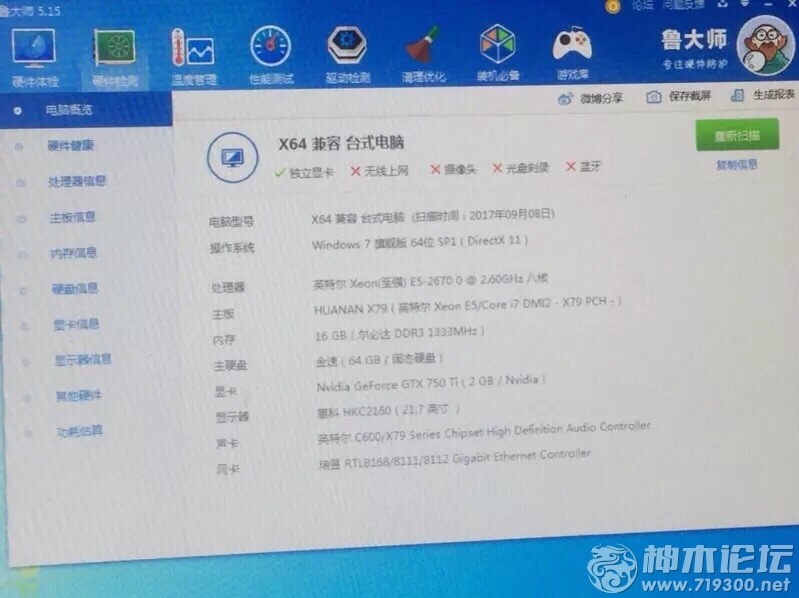
Task: Click the Windows 7 旗舰版 64位 SP1 text
Action: tap(419, 242)
